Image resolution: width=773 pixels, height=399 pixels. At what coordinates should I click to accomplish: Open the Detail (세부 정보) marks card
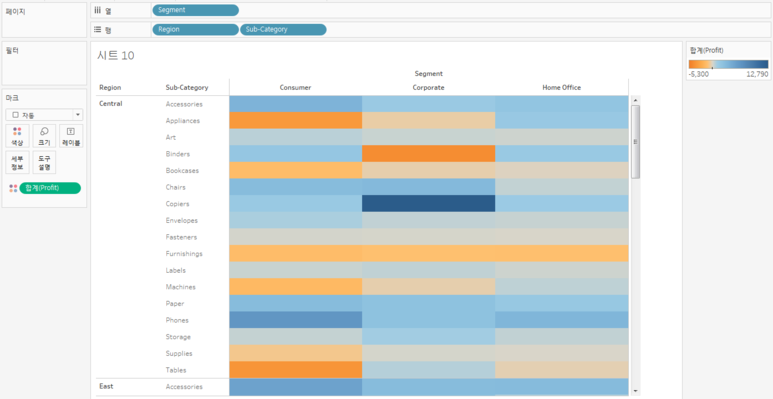pyautogui.click(x=17, y=162)
